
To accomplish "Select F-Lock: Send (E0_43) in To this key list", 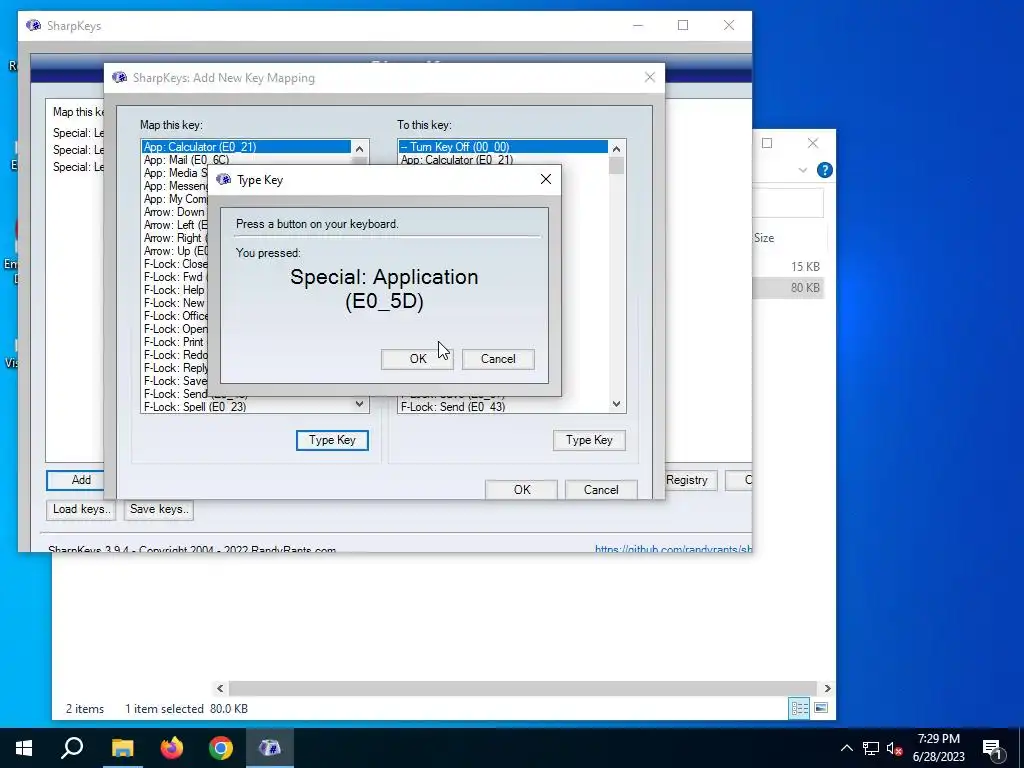I will point(504,406).
